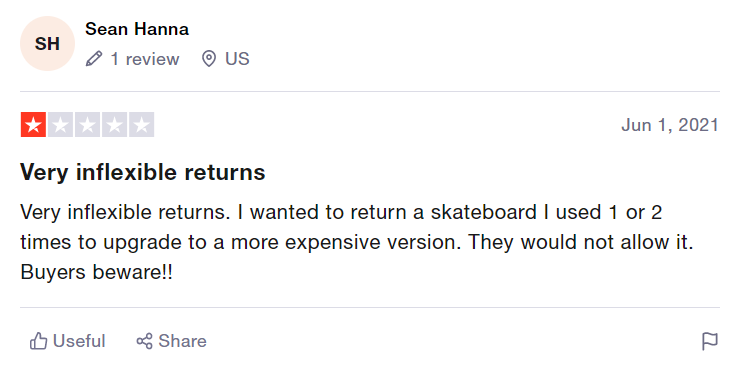The width and height of the screenshot is (741, 373).
Task: Click the fifth grey star
Action: pos(142,125)
